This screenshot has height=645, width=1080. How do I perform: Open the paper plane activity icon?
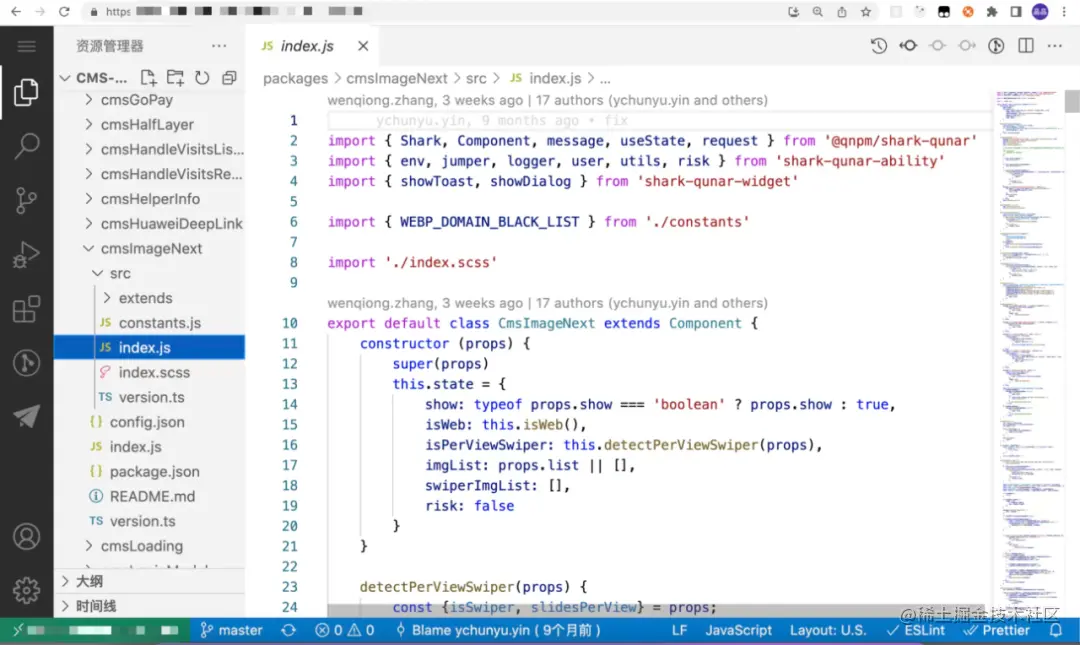[x=26, y=416]
